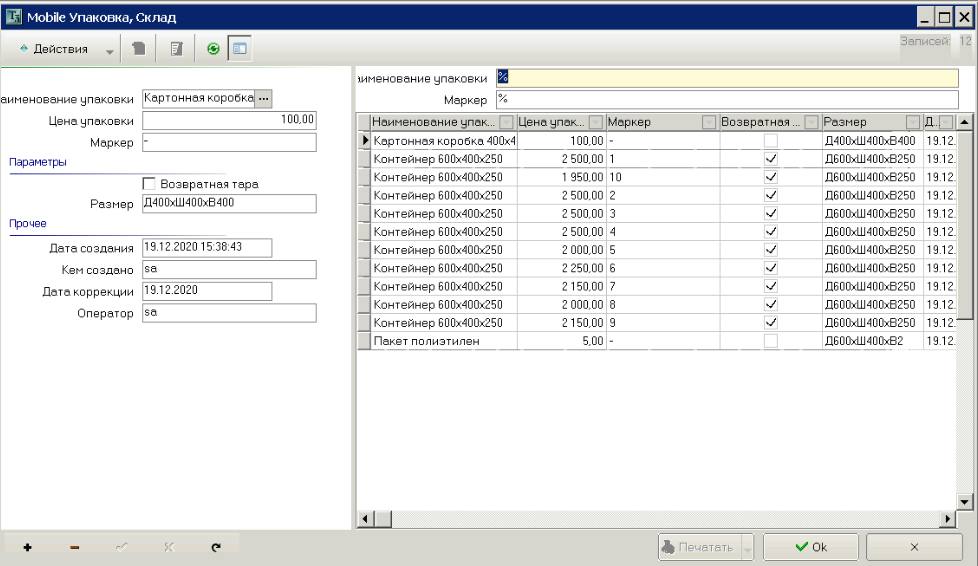Open the Д... date column filter dropdown
Image resolution: width=978 pixels, height=566 pixels.
click(x=947, y=122)
